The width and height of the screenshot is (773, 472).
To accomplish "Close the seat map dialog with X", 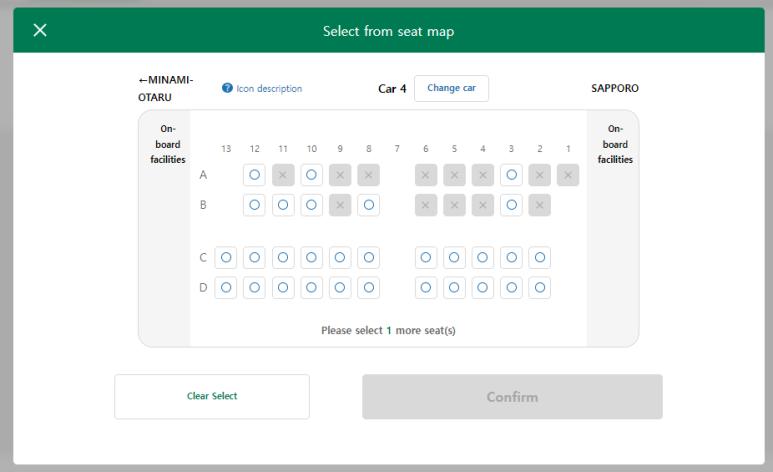I will (x=40, y=30).
